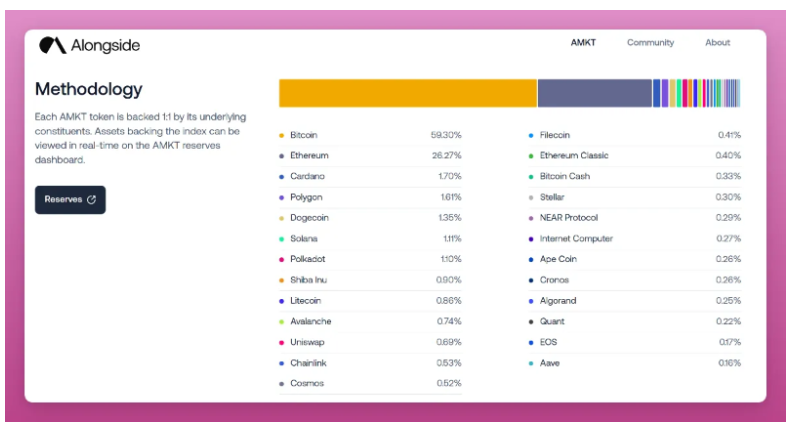This screenshot has width=790, height=428.
Task: Click the Shiba Inu row label
Action: pyautogui.click(x=308, y=280)
